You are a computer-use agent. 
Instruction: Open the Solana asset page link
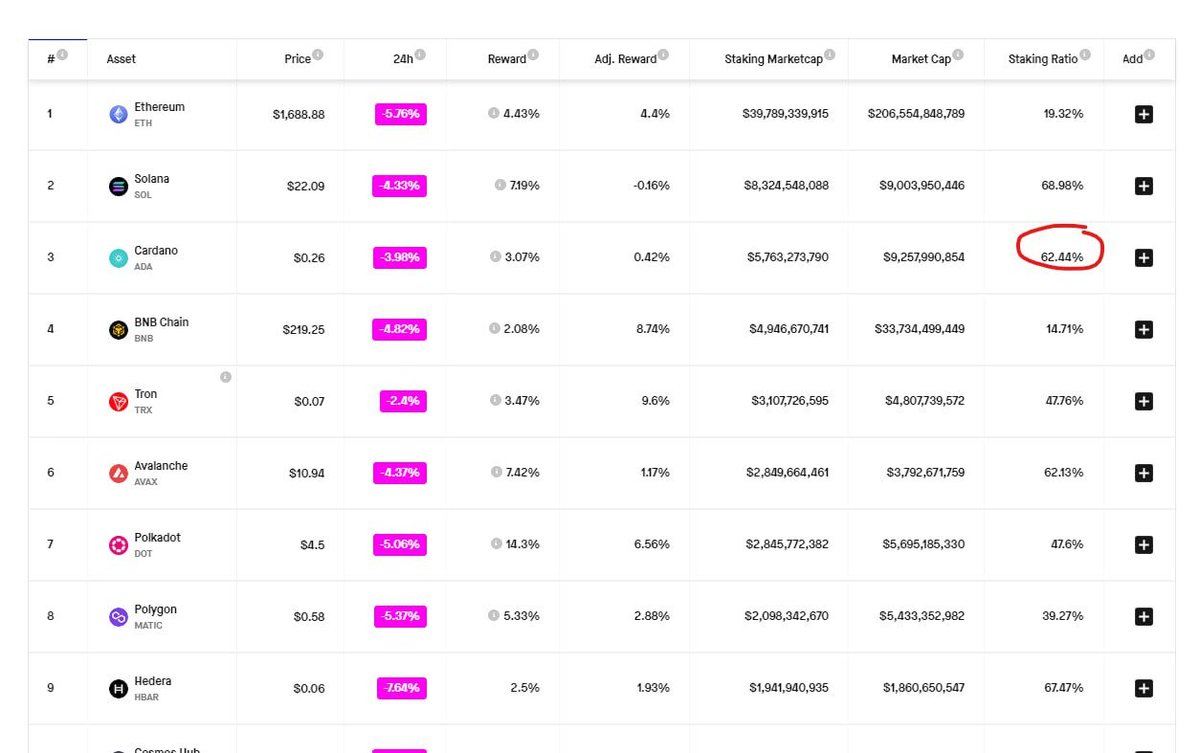click(x=152, y=179)
